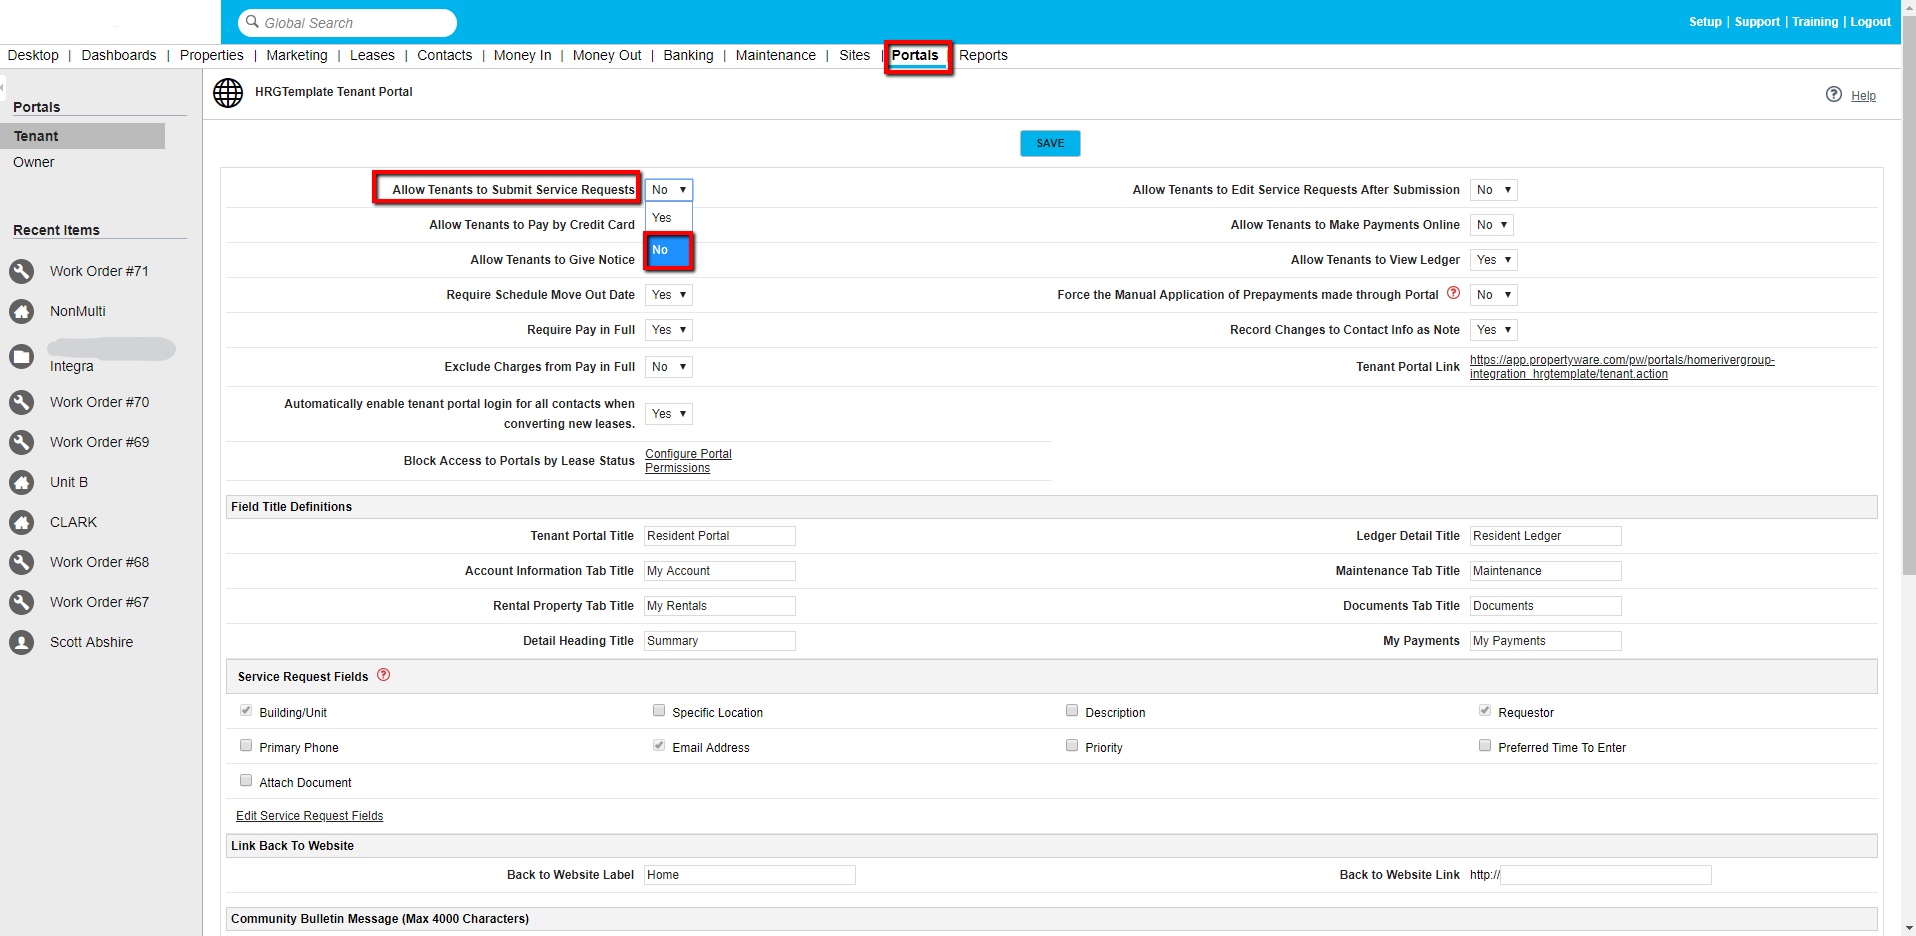This screenshot has width=1916, height=936.
Task: Click the folder icon beside Integra
Action: (22, 357)
